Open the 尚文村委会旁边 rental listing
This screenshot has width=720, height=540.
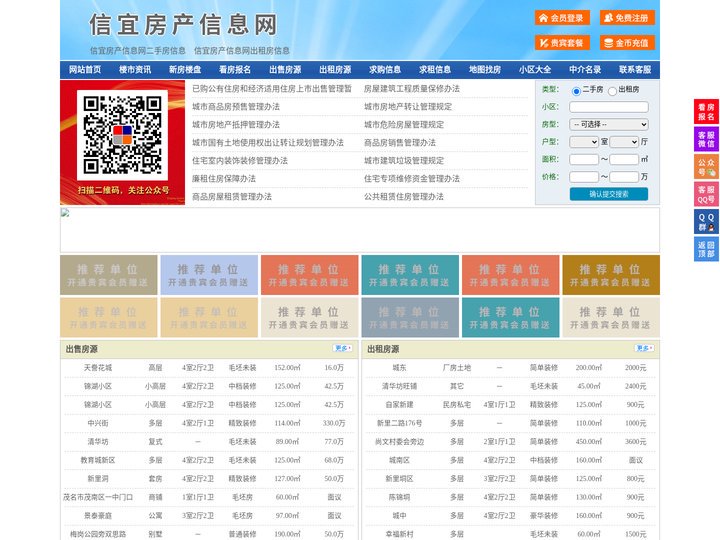pyautogui.click(x=399, y=442)
